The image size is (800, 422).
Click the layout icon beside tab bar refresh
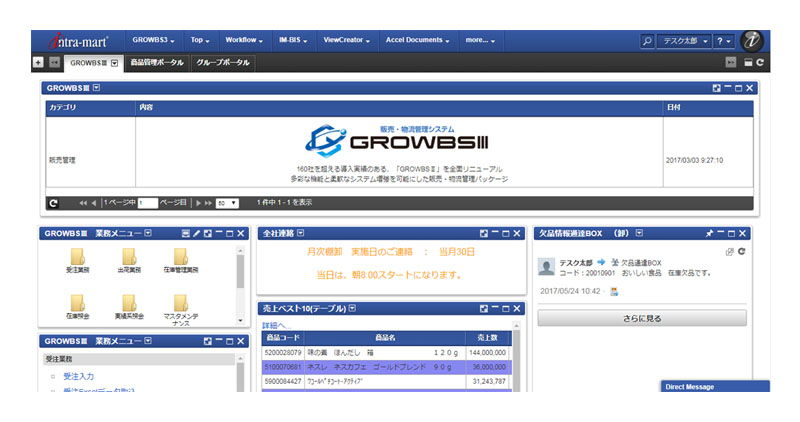(x=748, y=62)
